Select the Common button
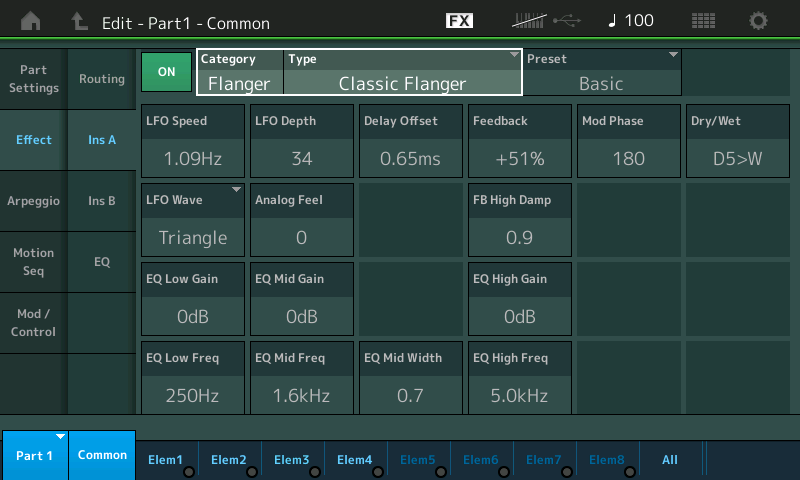 (x=102, y=455)
